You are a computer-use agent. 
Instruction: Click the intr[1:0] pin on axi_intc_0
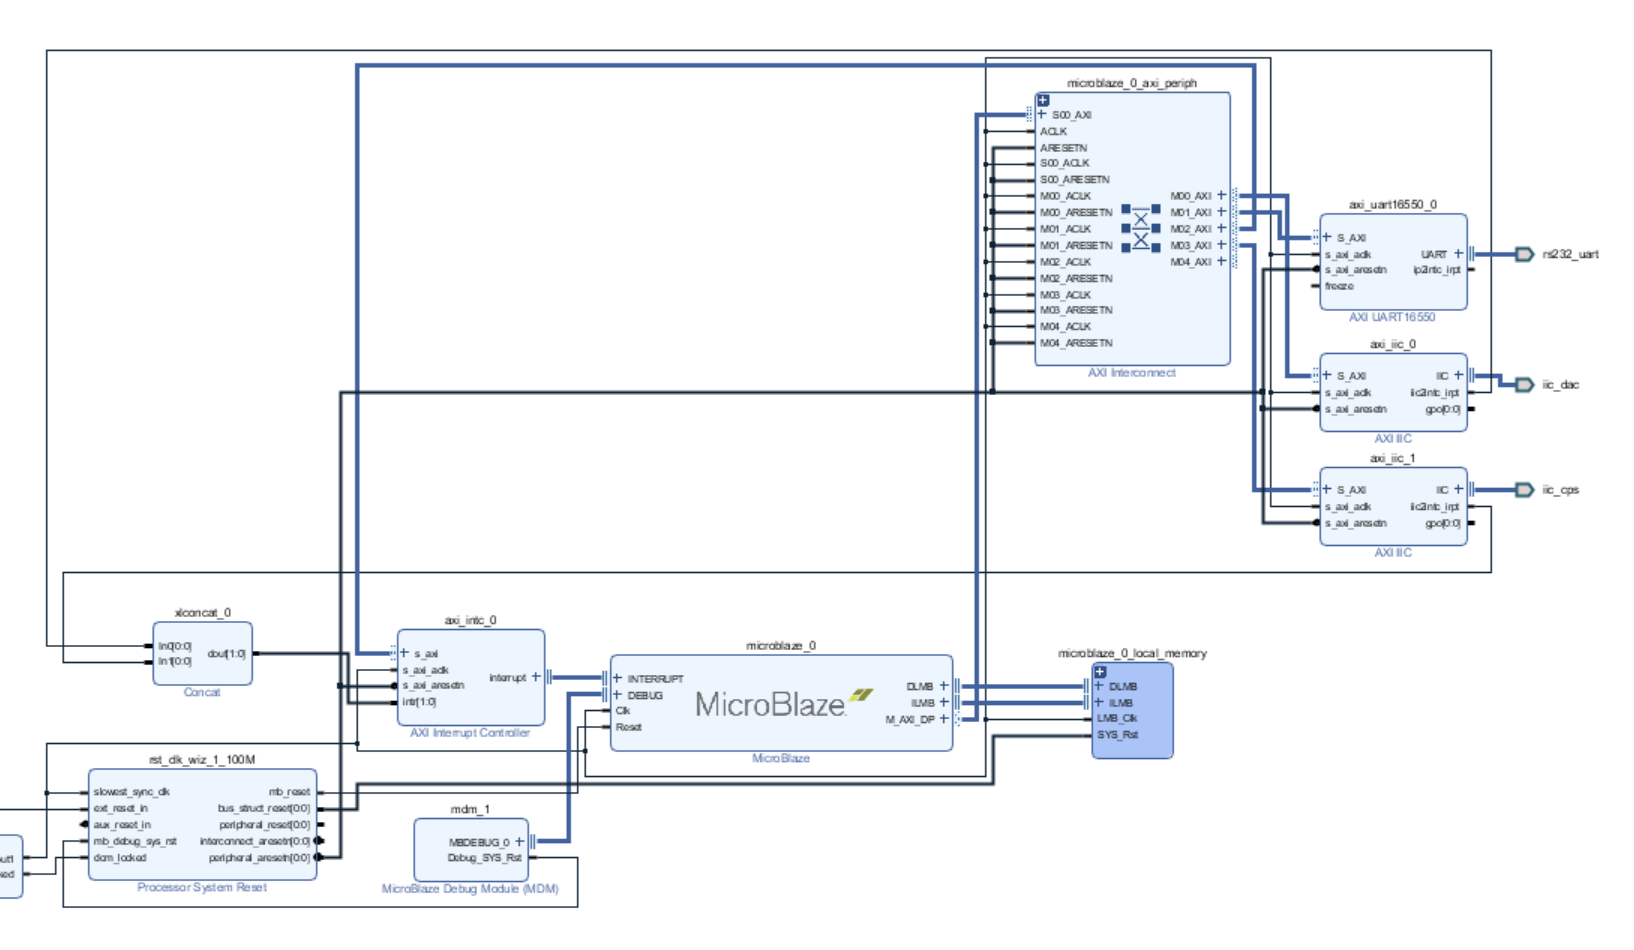coord(419,702)
